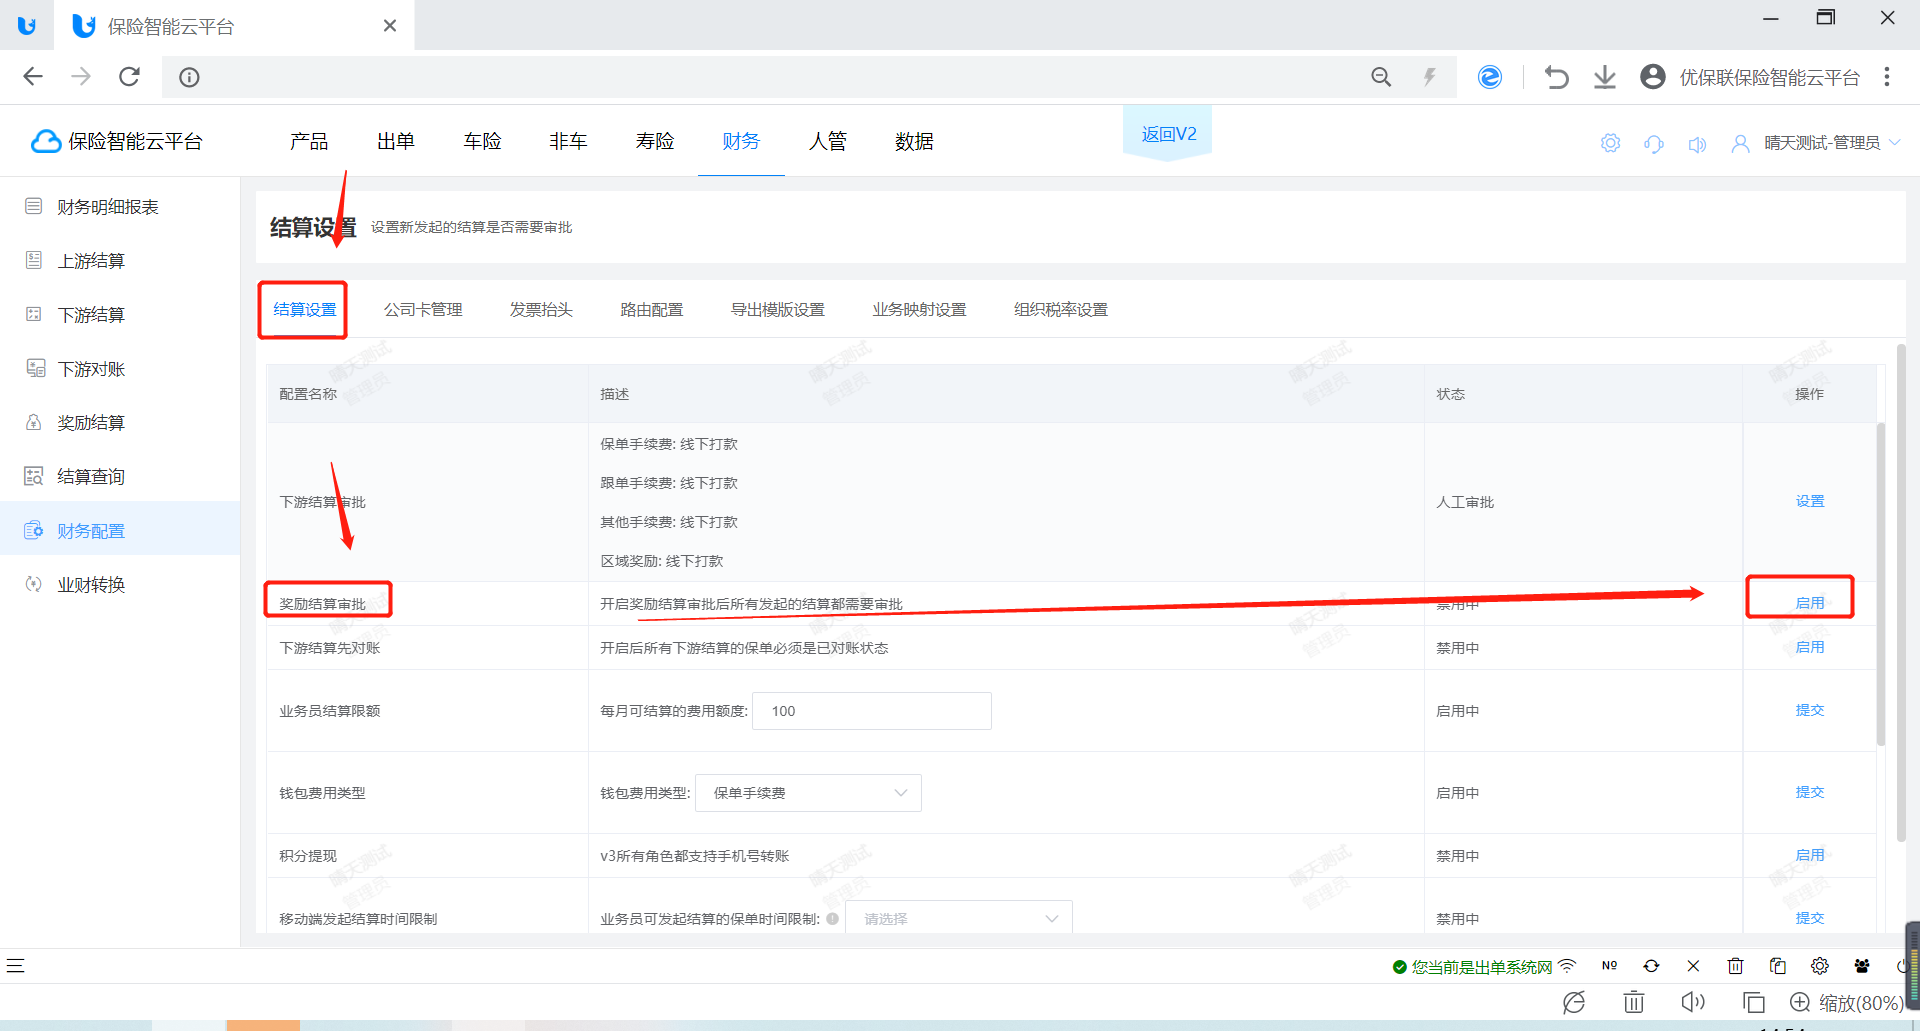Open the 数据 top menu
The width and height of the screenshot is (1920, 1031).
coord(914,141)
